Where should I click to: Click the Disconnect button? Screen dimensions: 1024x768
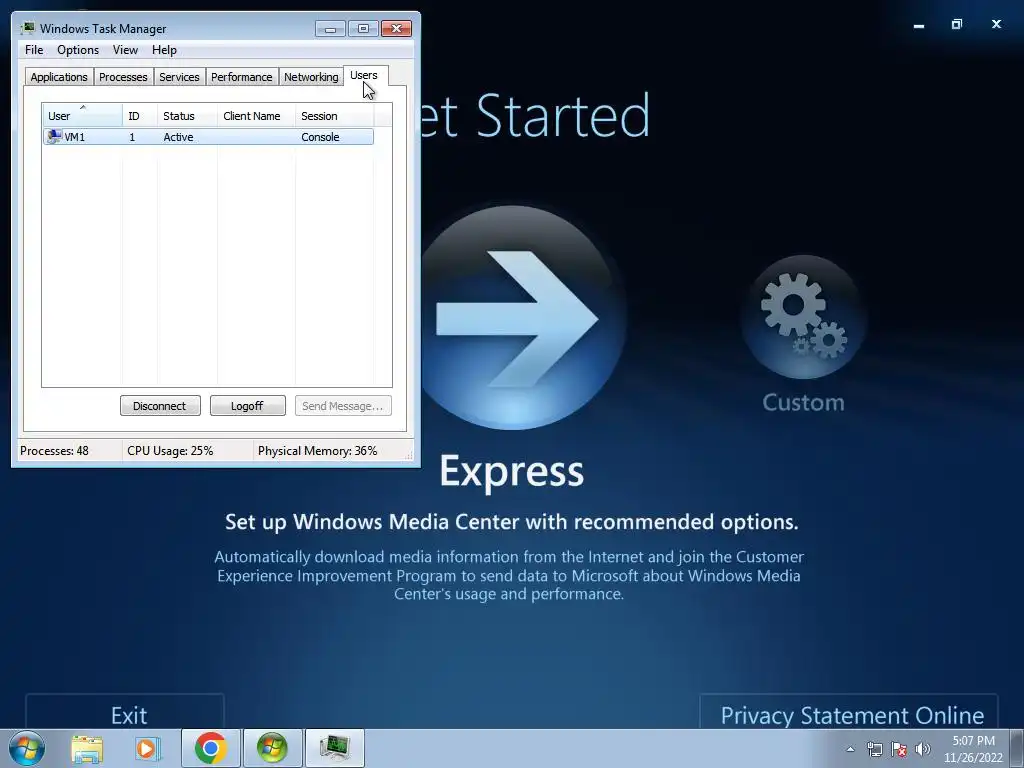tap(160, 406)
